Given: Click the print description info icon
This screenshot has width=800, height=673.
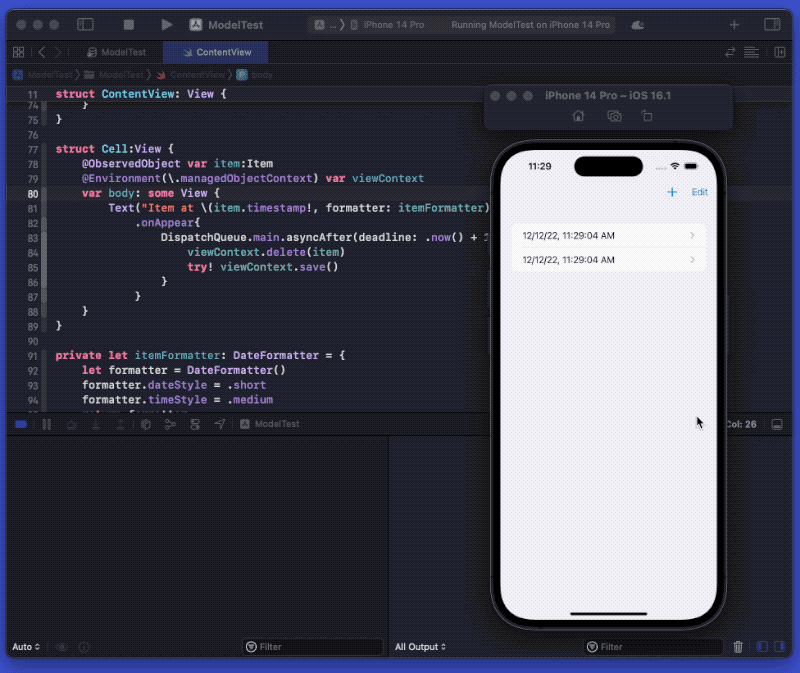Looking at the screenshot, I should point(84,647).
